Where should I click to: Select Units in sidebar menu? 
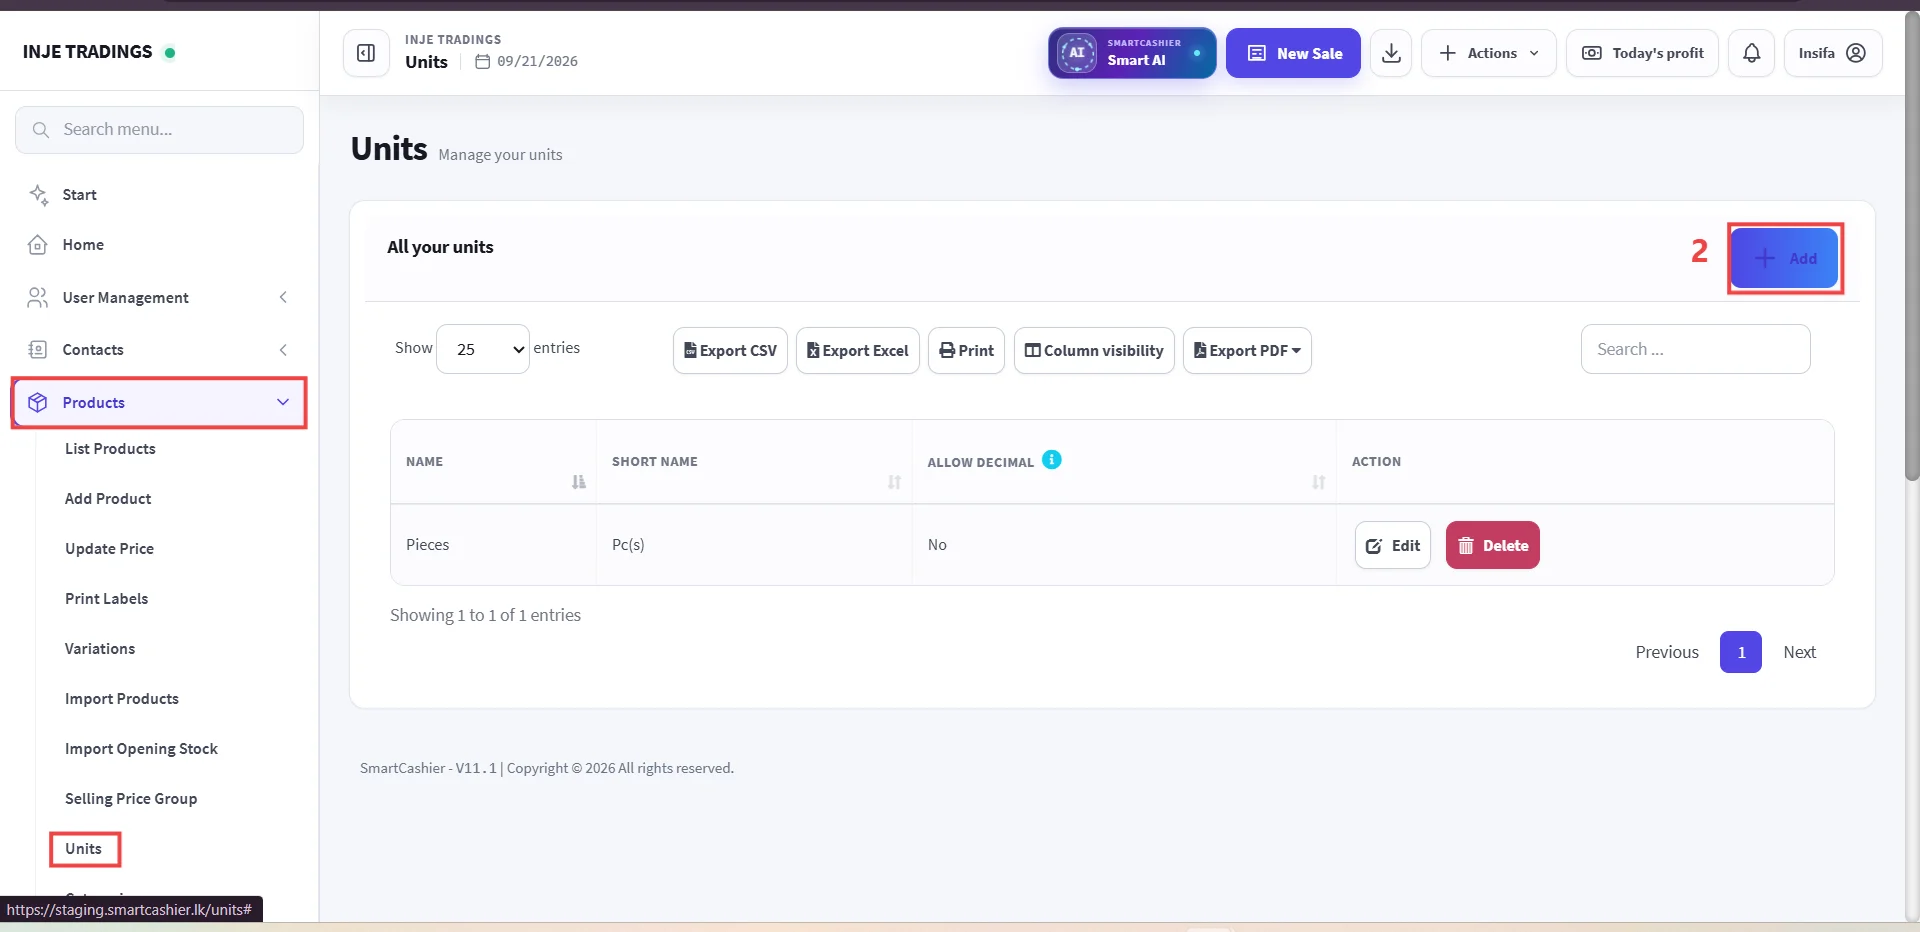click(84, 849)
